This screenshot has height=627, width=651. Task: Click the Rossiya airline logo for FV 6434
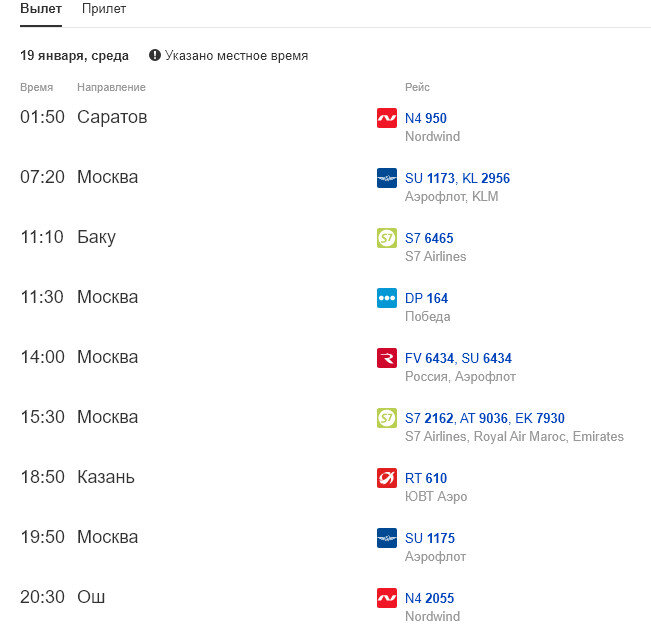tap(386, 358)
